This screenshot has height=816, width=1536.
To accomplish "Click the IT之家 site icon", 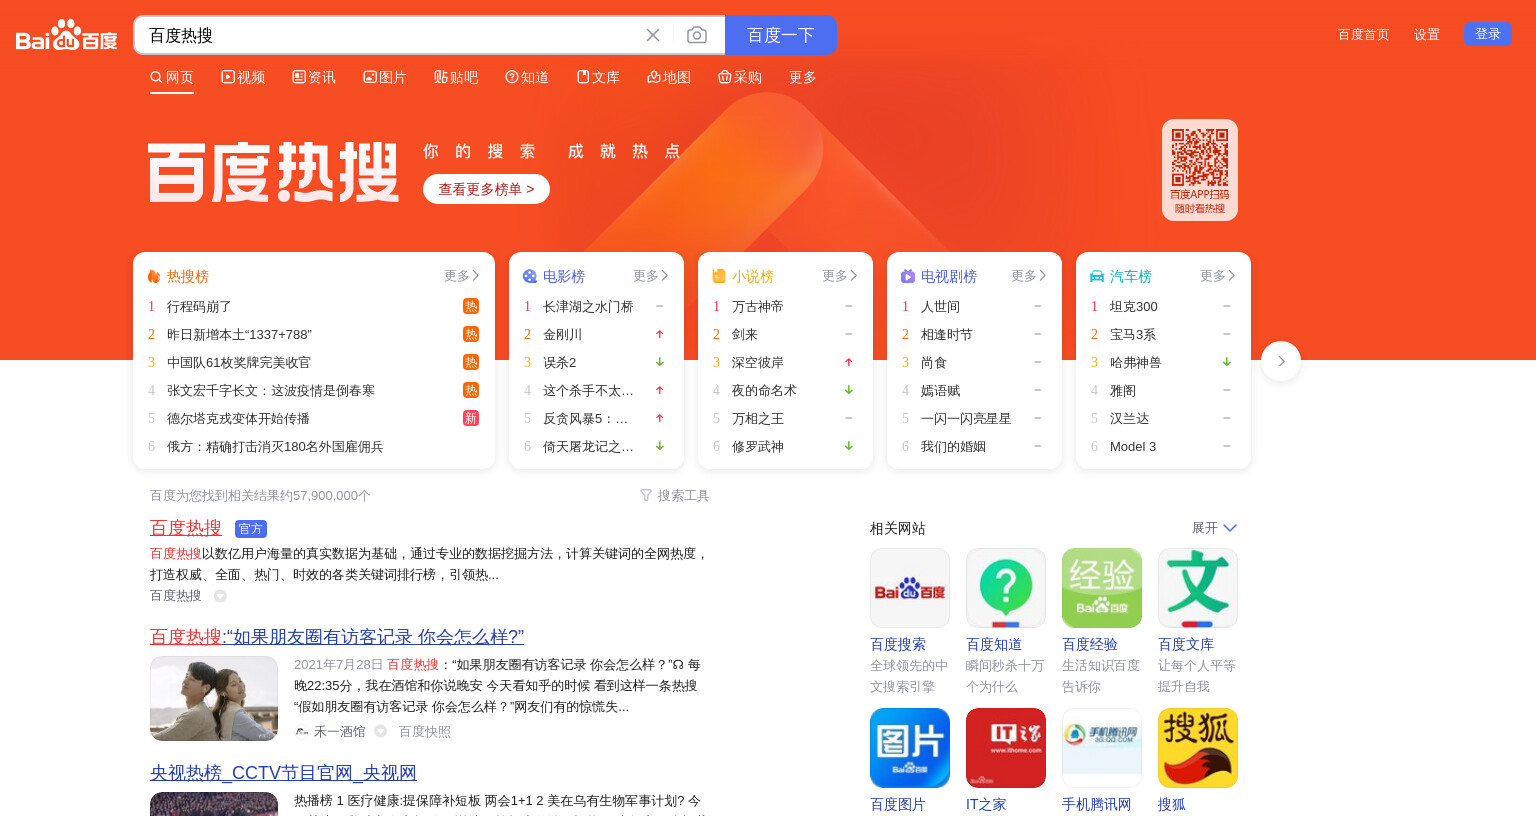I will click(1006, 748).
